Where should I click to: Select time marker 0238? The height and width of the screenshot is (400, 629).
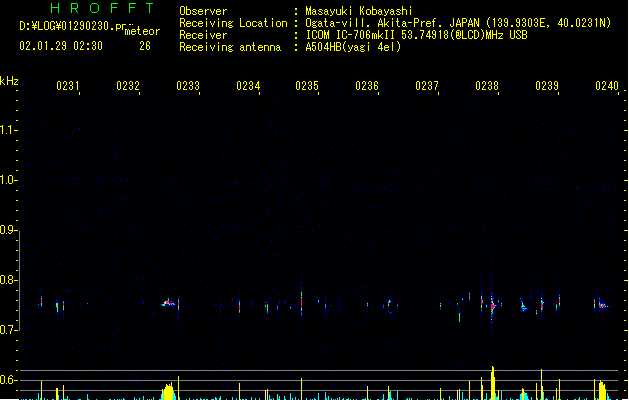(487, 86)
